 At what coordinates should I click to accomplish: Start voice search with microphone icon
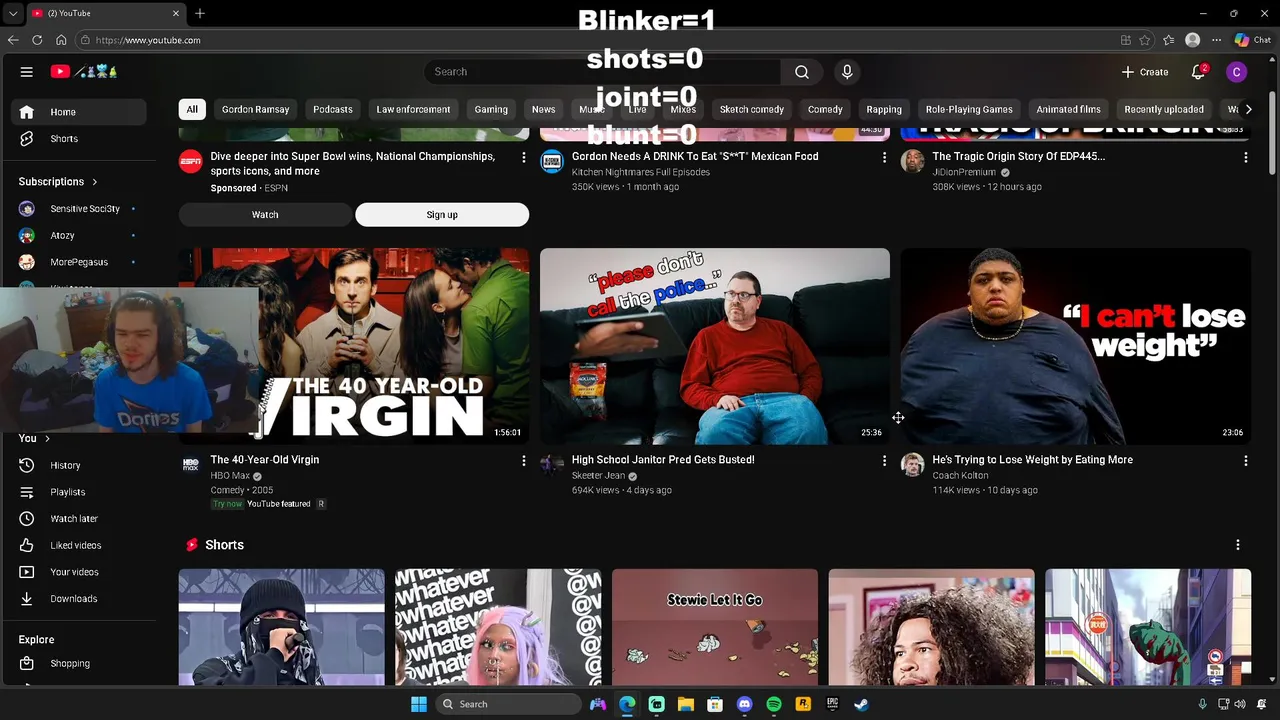(847, 72)
